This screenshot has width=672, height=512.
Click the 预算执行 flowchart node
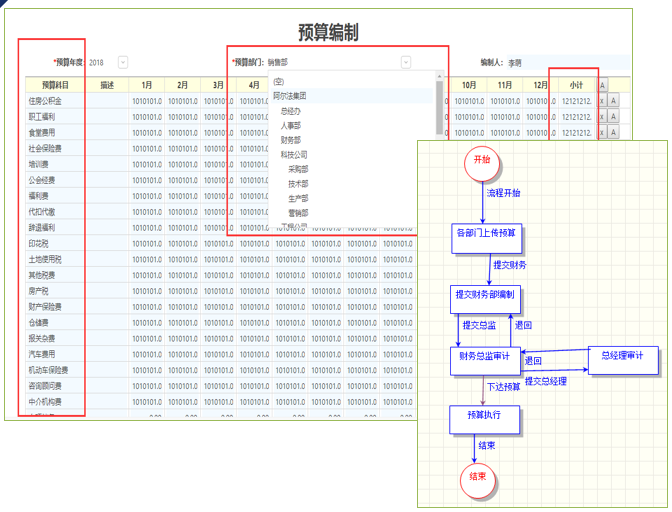click(484, 419)
